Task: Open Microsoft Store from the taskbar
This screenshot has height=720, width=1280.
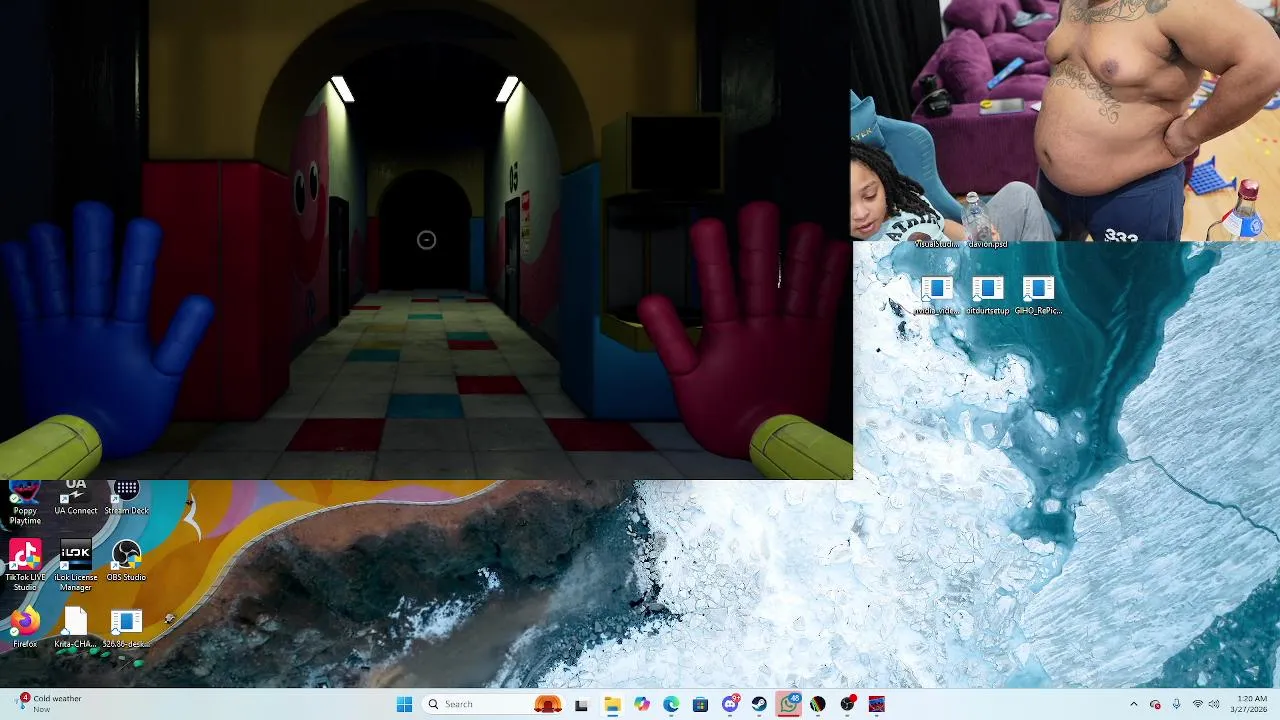Action: coord(700,704)
